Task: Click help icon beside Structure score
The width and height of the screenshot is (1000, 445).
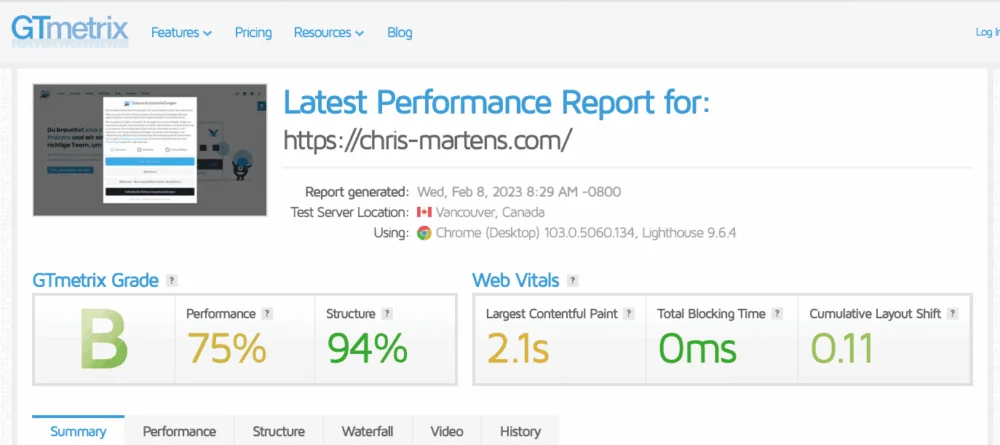Action: pyautogui.click(x=387, y=314)
